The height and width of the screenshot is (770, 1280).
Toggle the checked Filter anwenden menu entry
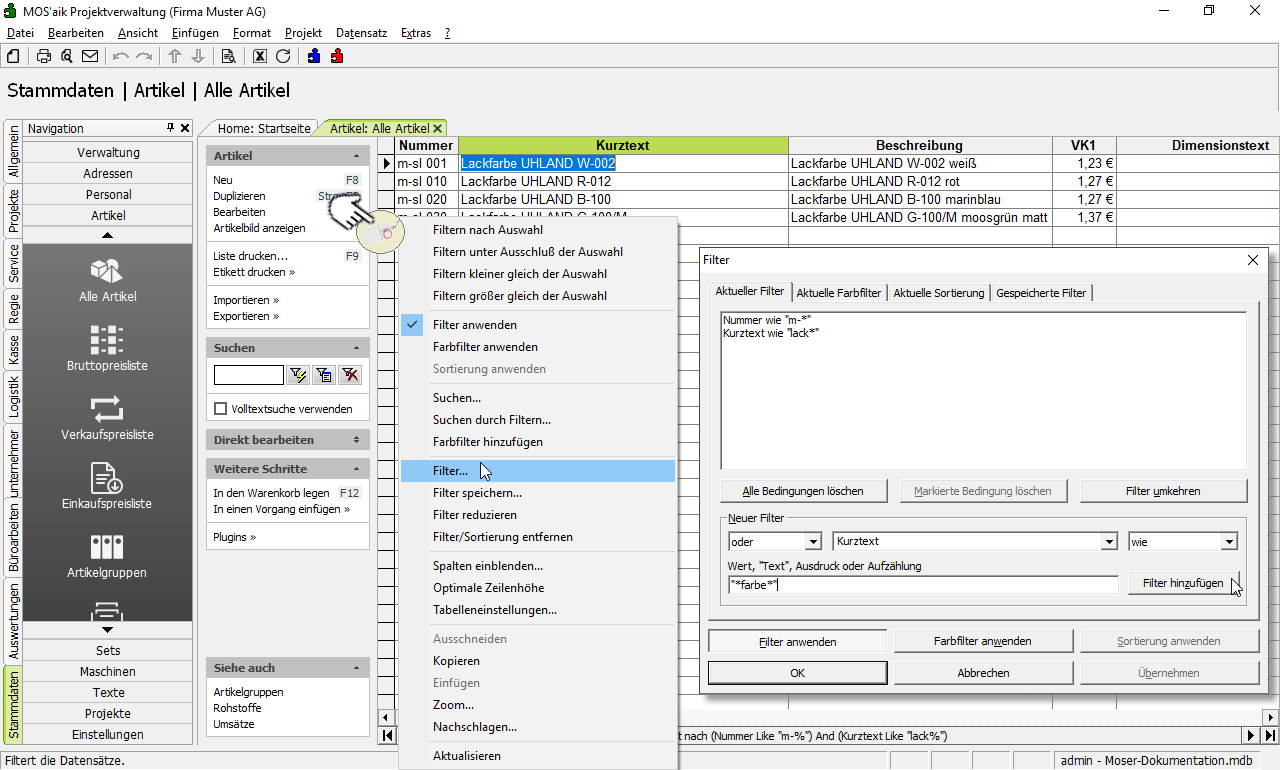pyautogui.click(x=475, y=325)
